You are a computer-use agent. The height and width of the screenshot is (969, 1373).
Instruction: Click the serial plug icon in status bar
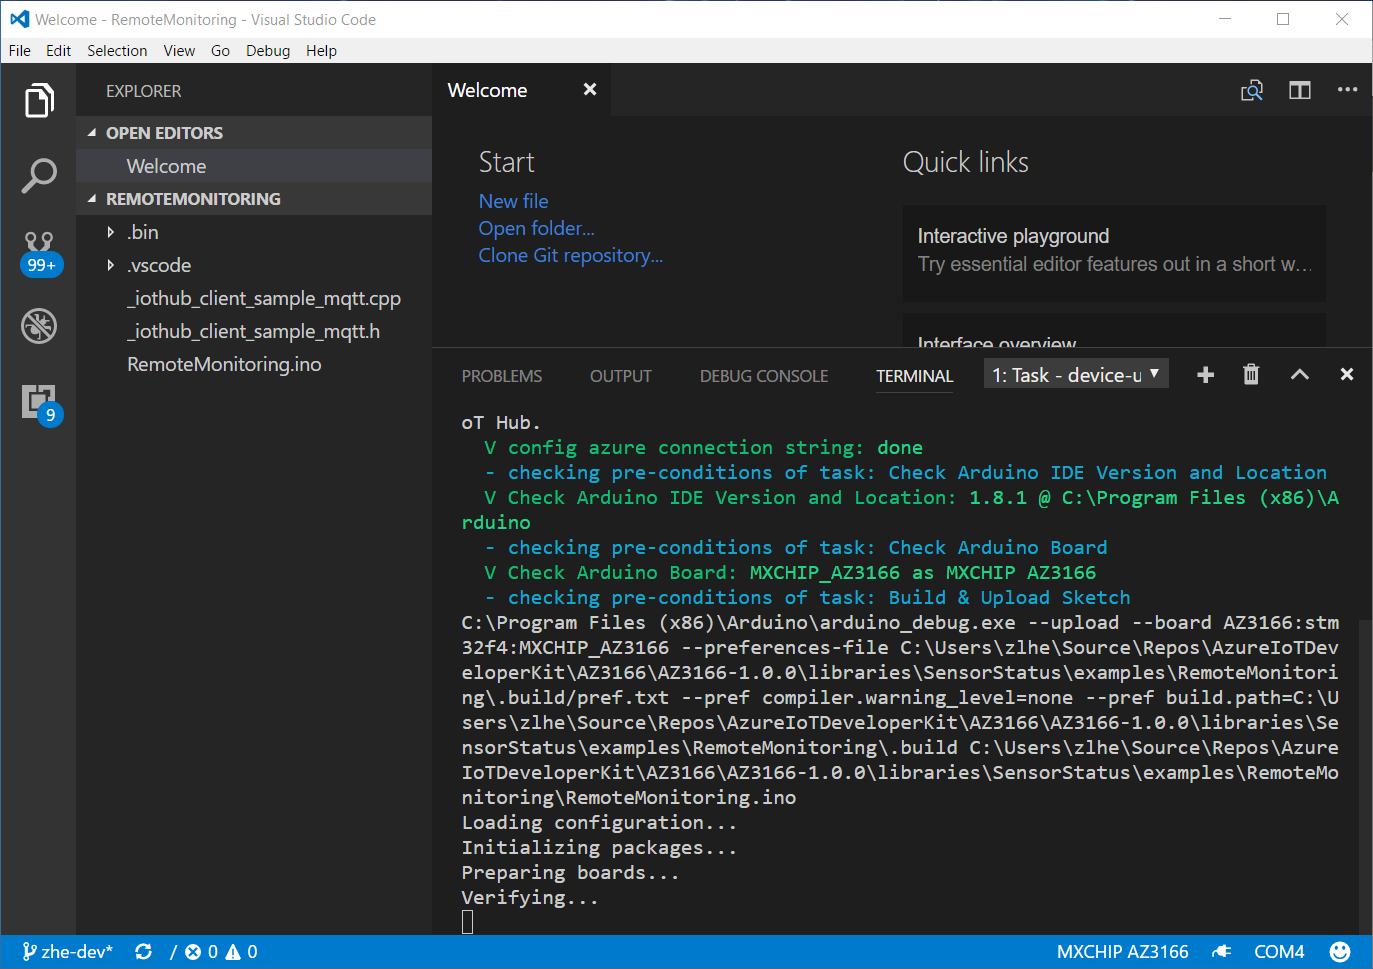pyautogui.click(x=1221, y=952)
